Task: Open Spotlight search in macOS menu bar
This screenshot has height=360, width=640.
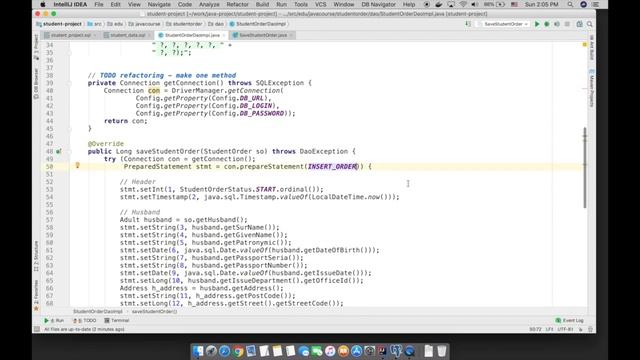Action: click(x=570, y=4)
